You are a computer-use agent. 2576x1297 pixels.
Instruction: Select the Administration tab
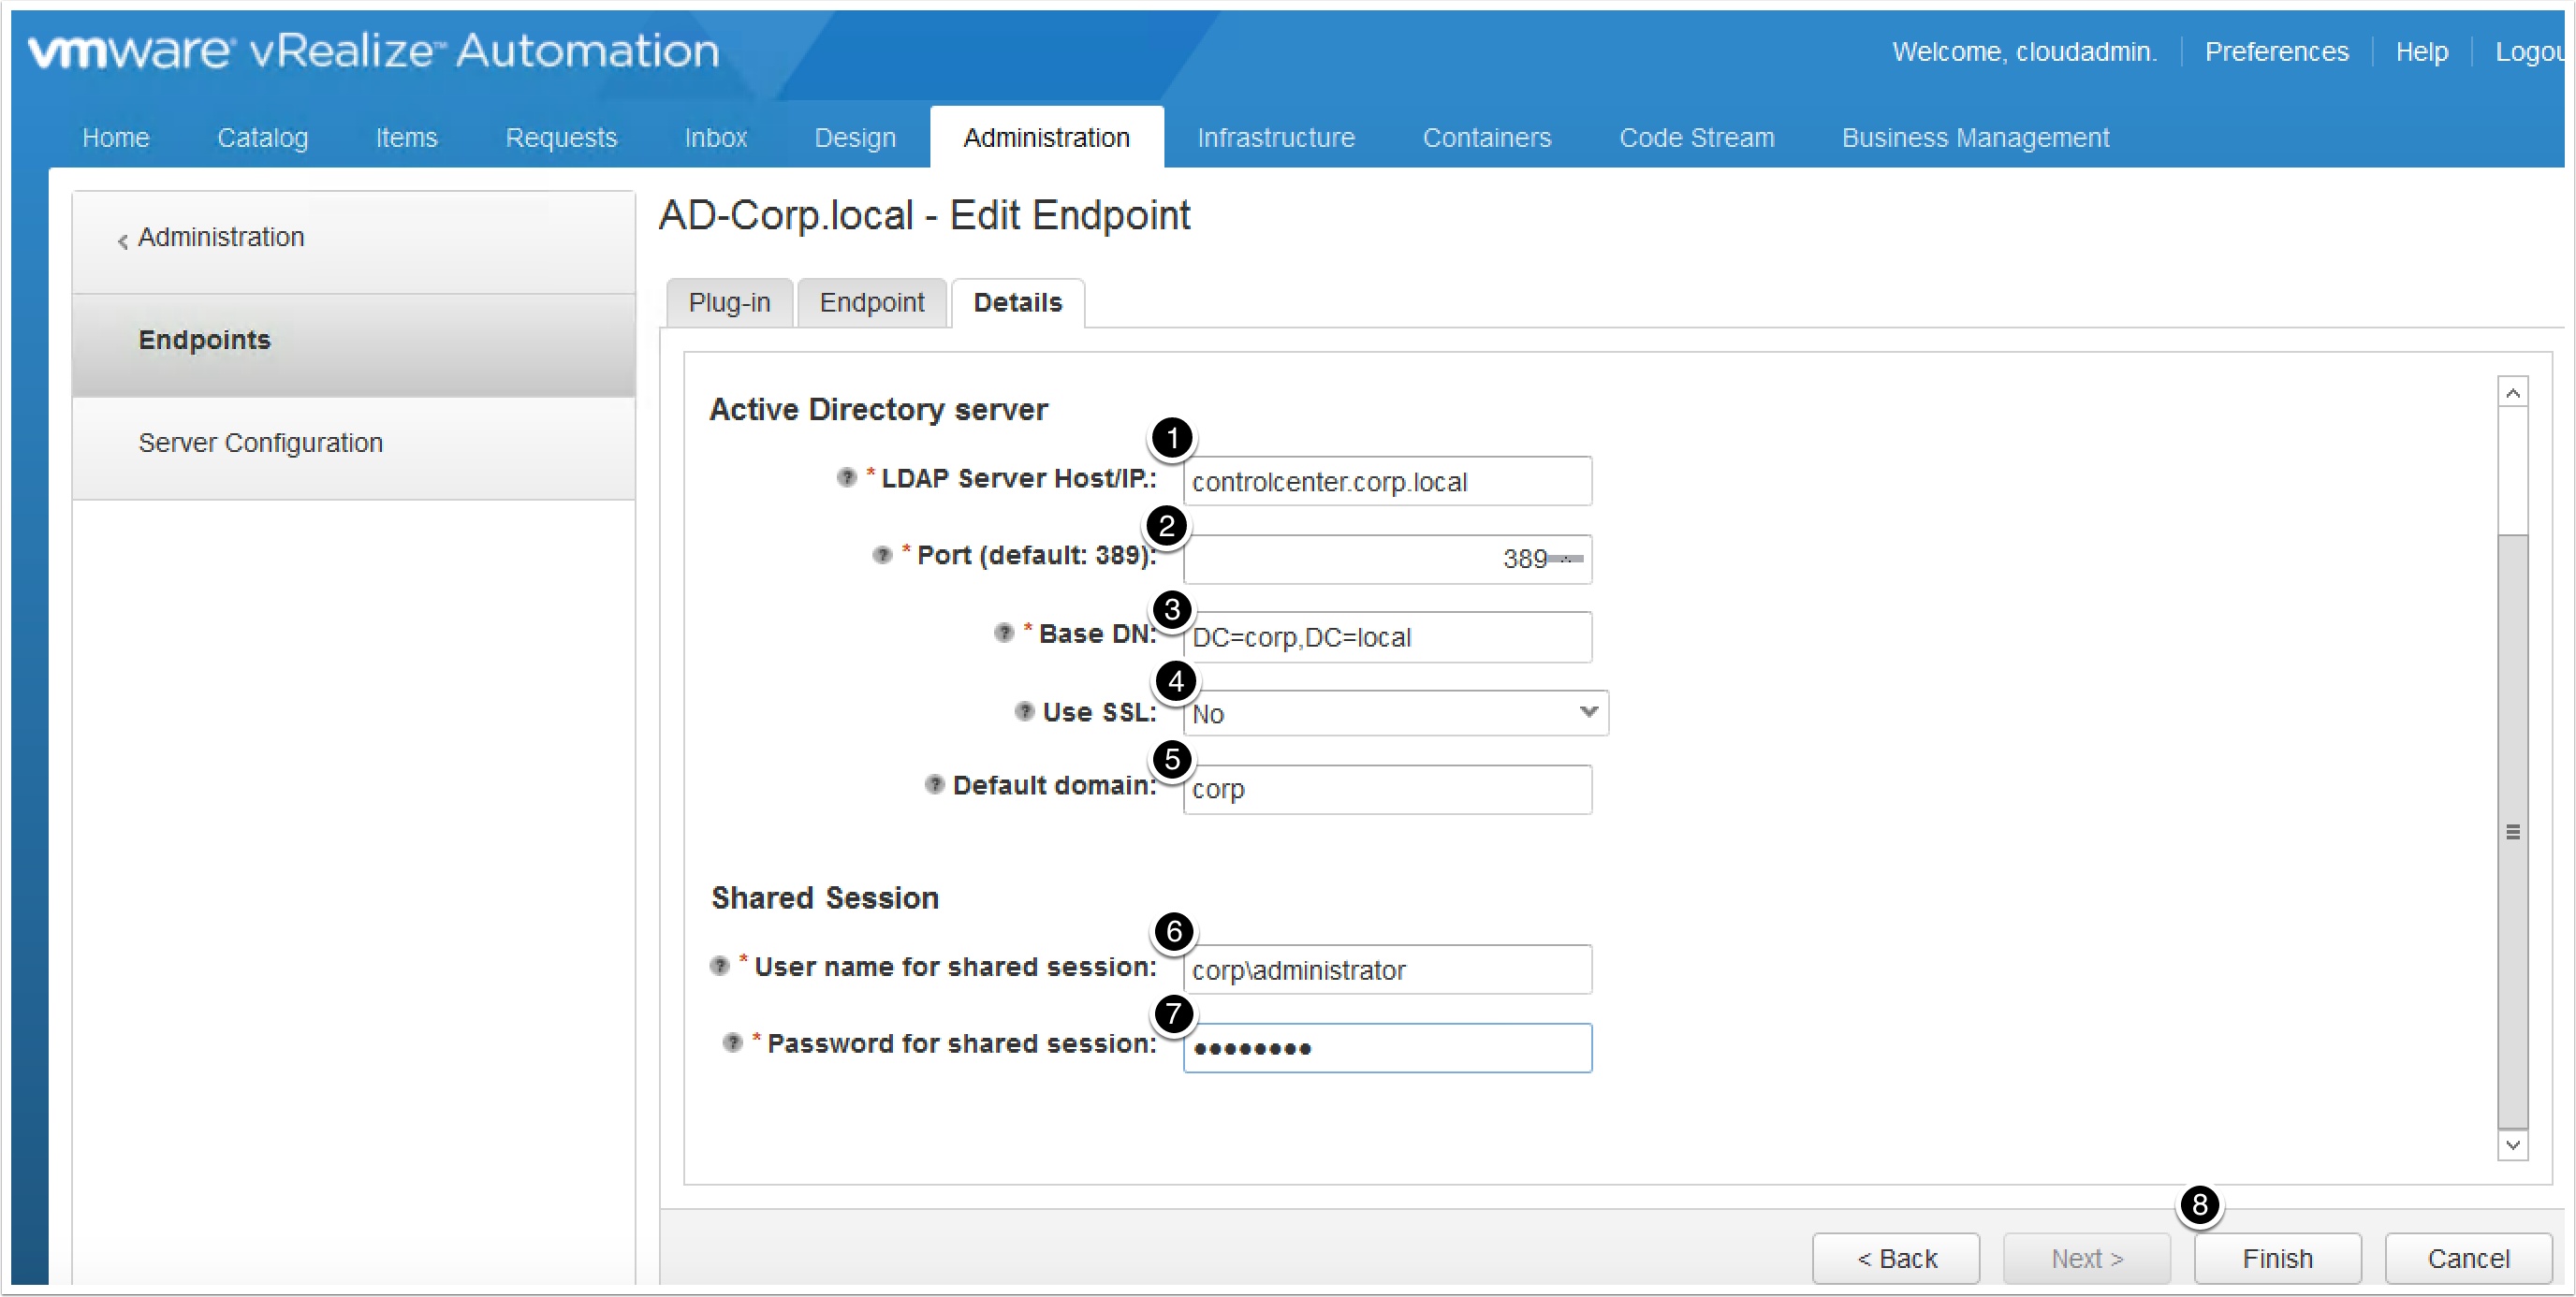(1046, 137)
